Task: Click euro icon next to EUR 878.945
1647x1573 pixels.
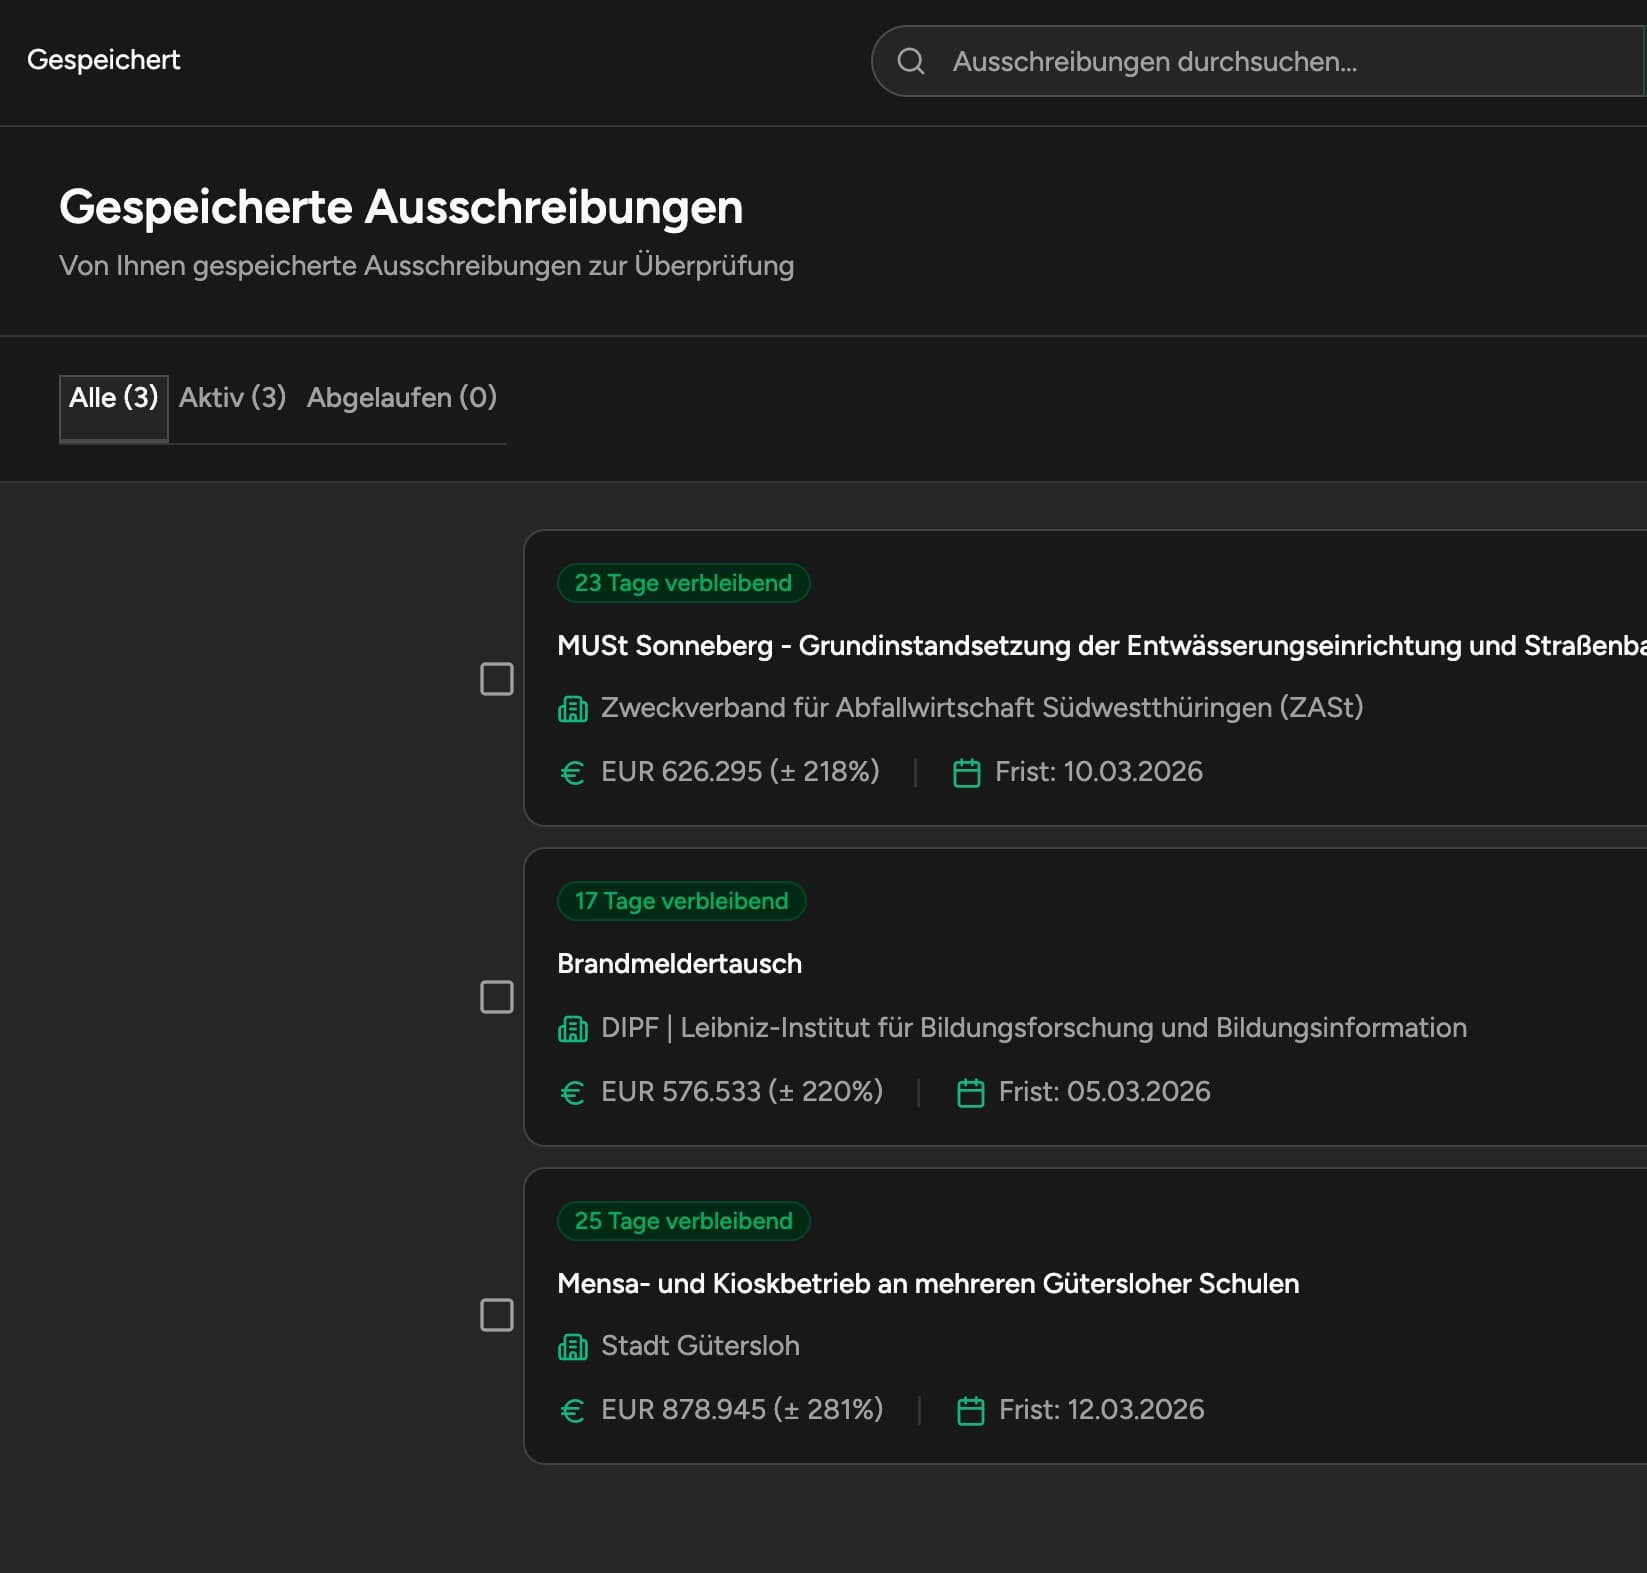Action: coord(572,1411)
